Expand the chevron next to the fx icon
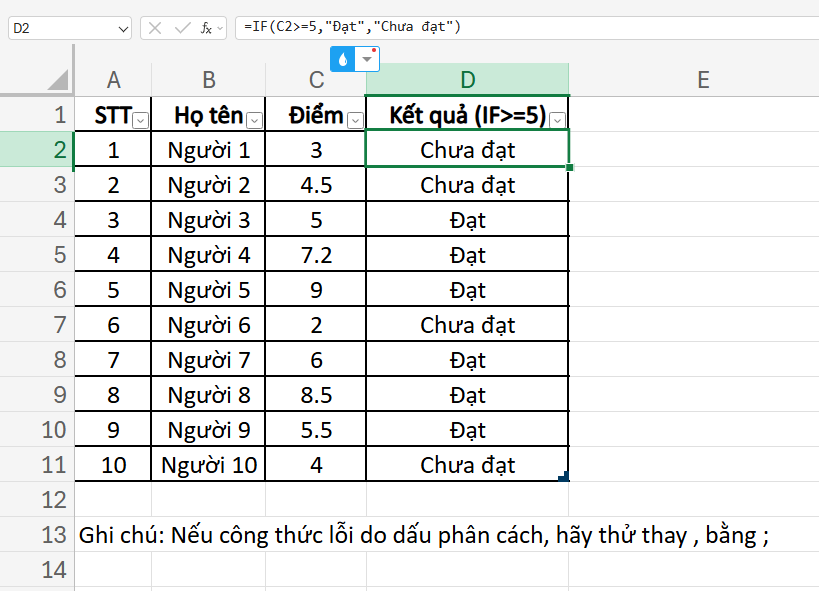 (220, 28)
